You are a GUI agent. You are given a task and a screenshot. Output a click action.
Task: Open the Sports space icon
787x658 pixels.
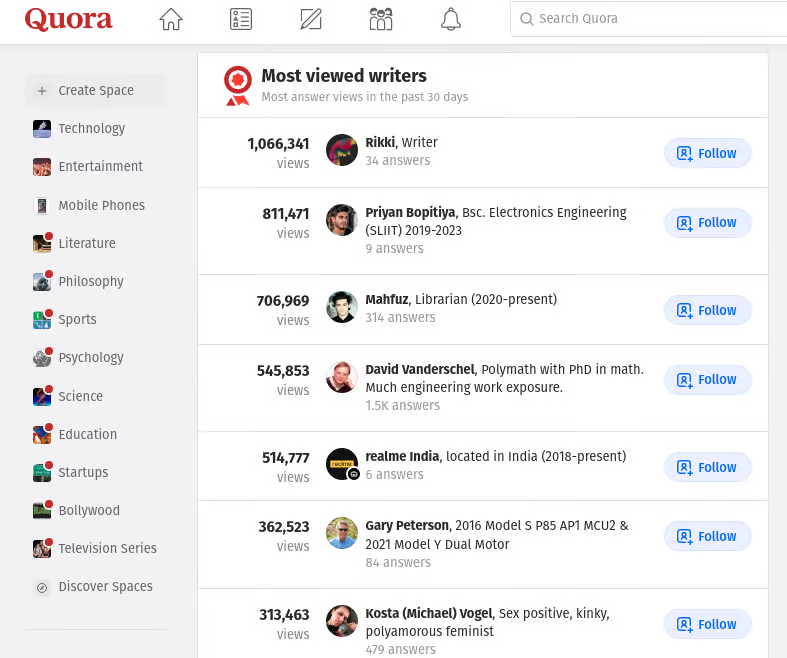(42, 320)
